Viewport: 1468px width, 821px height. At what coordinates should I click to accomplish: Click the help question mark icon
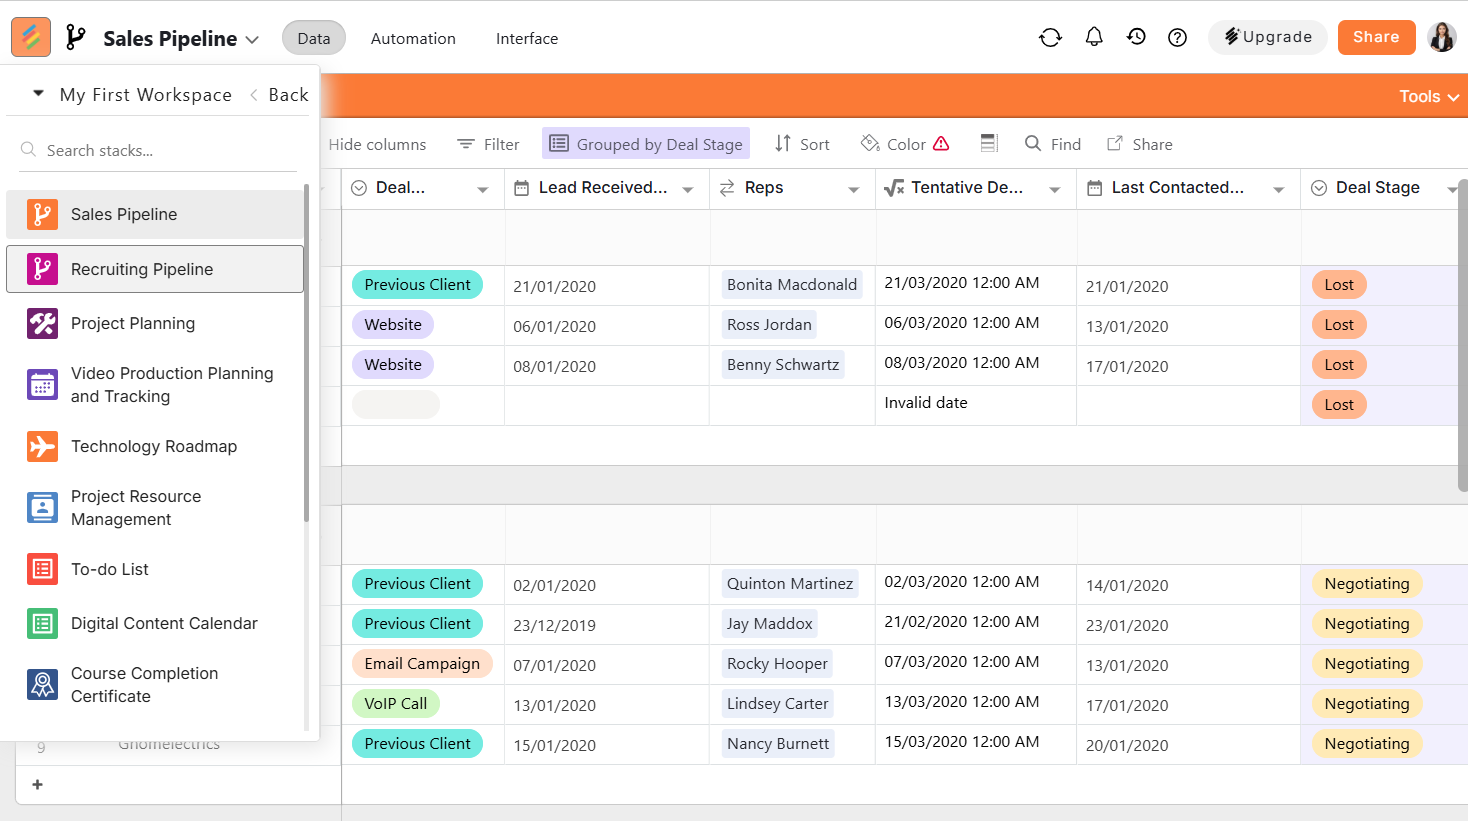[1178, 38]
